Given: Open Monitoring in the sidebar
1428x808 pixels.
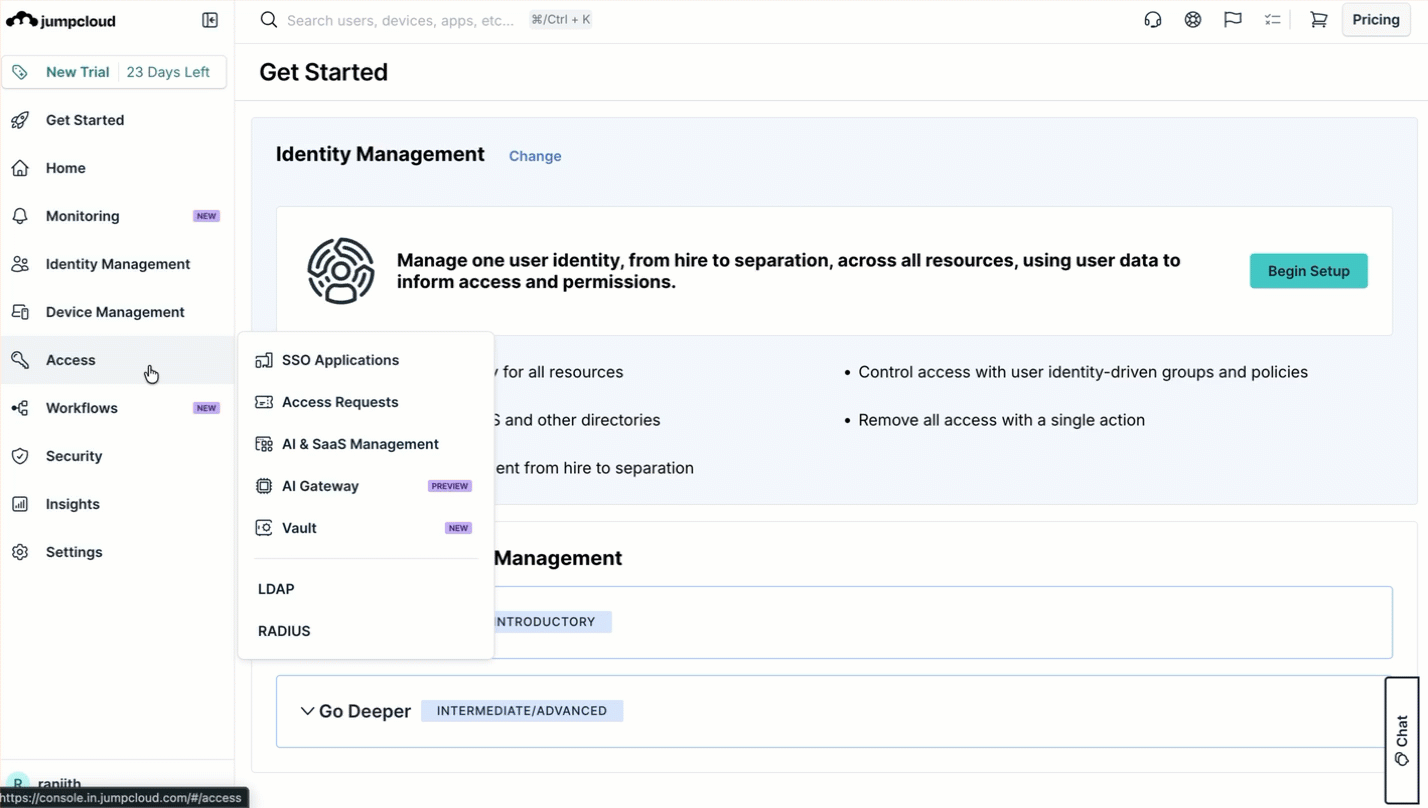Looking at the screenshot, I should [117, 216].
